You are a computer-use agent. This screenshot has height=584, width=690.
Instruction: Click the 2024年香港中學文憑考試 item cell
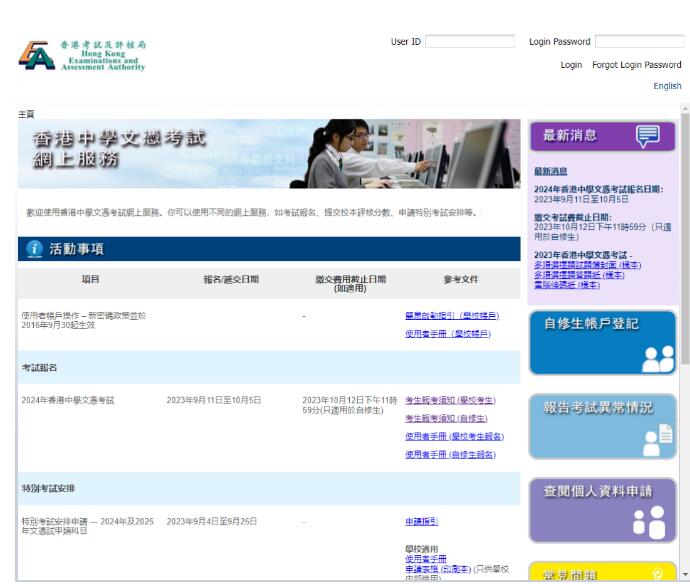pos(68,400)
